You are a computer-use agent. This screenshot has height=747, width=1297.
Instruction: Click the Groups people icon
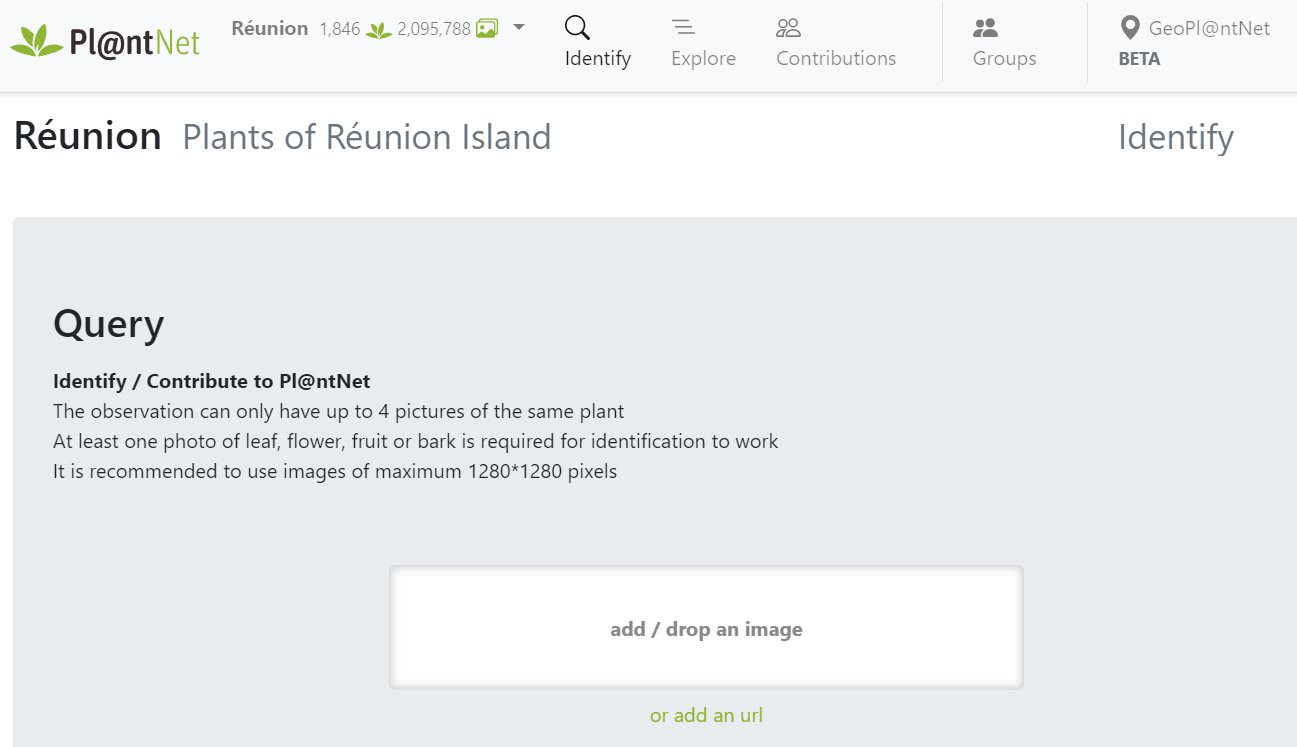[x=985, y=28]
